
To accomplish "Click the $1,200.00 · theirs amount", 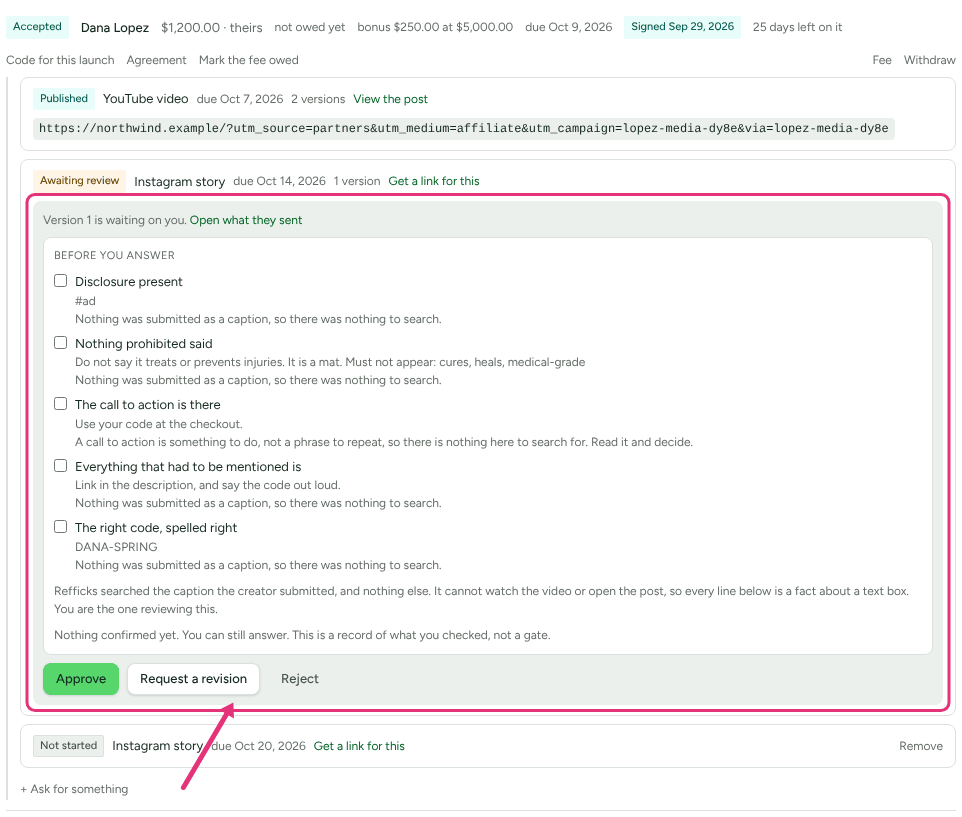I will pyautogui.click(x=212, y=28).
